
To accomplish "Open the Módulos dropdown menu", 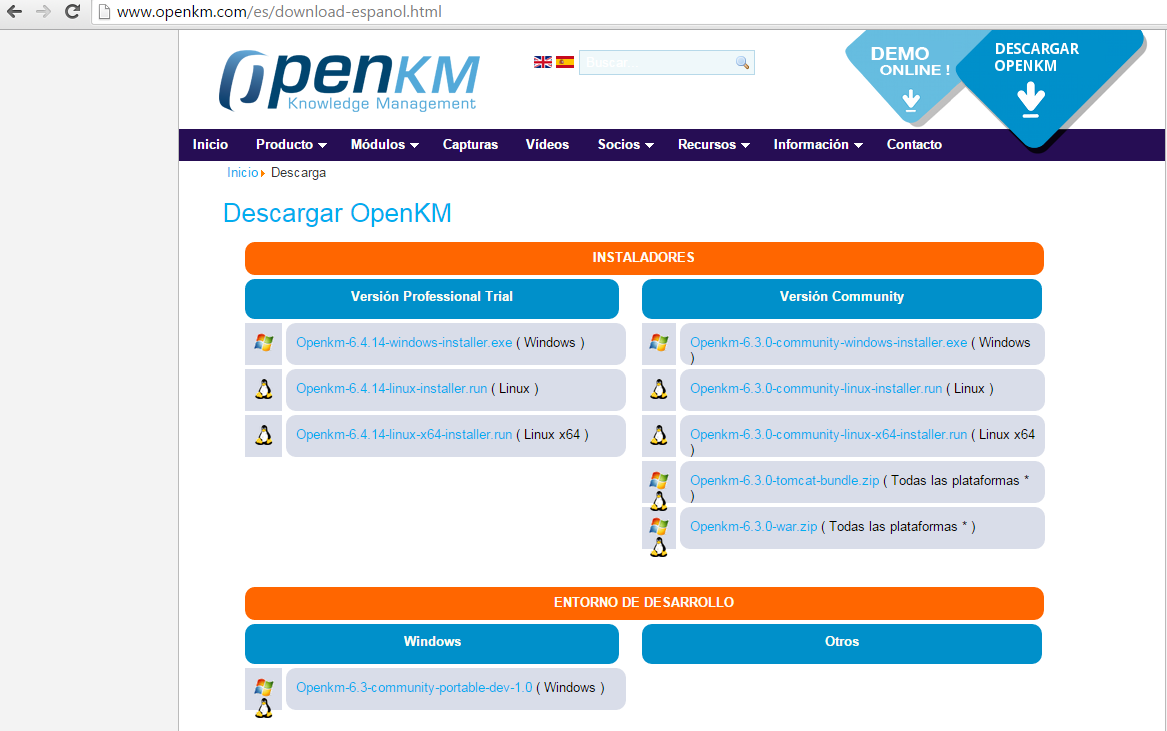I will point(384,145).
